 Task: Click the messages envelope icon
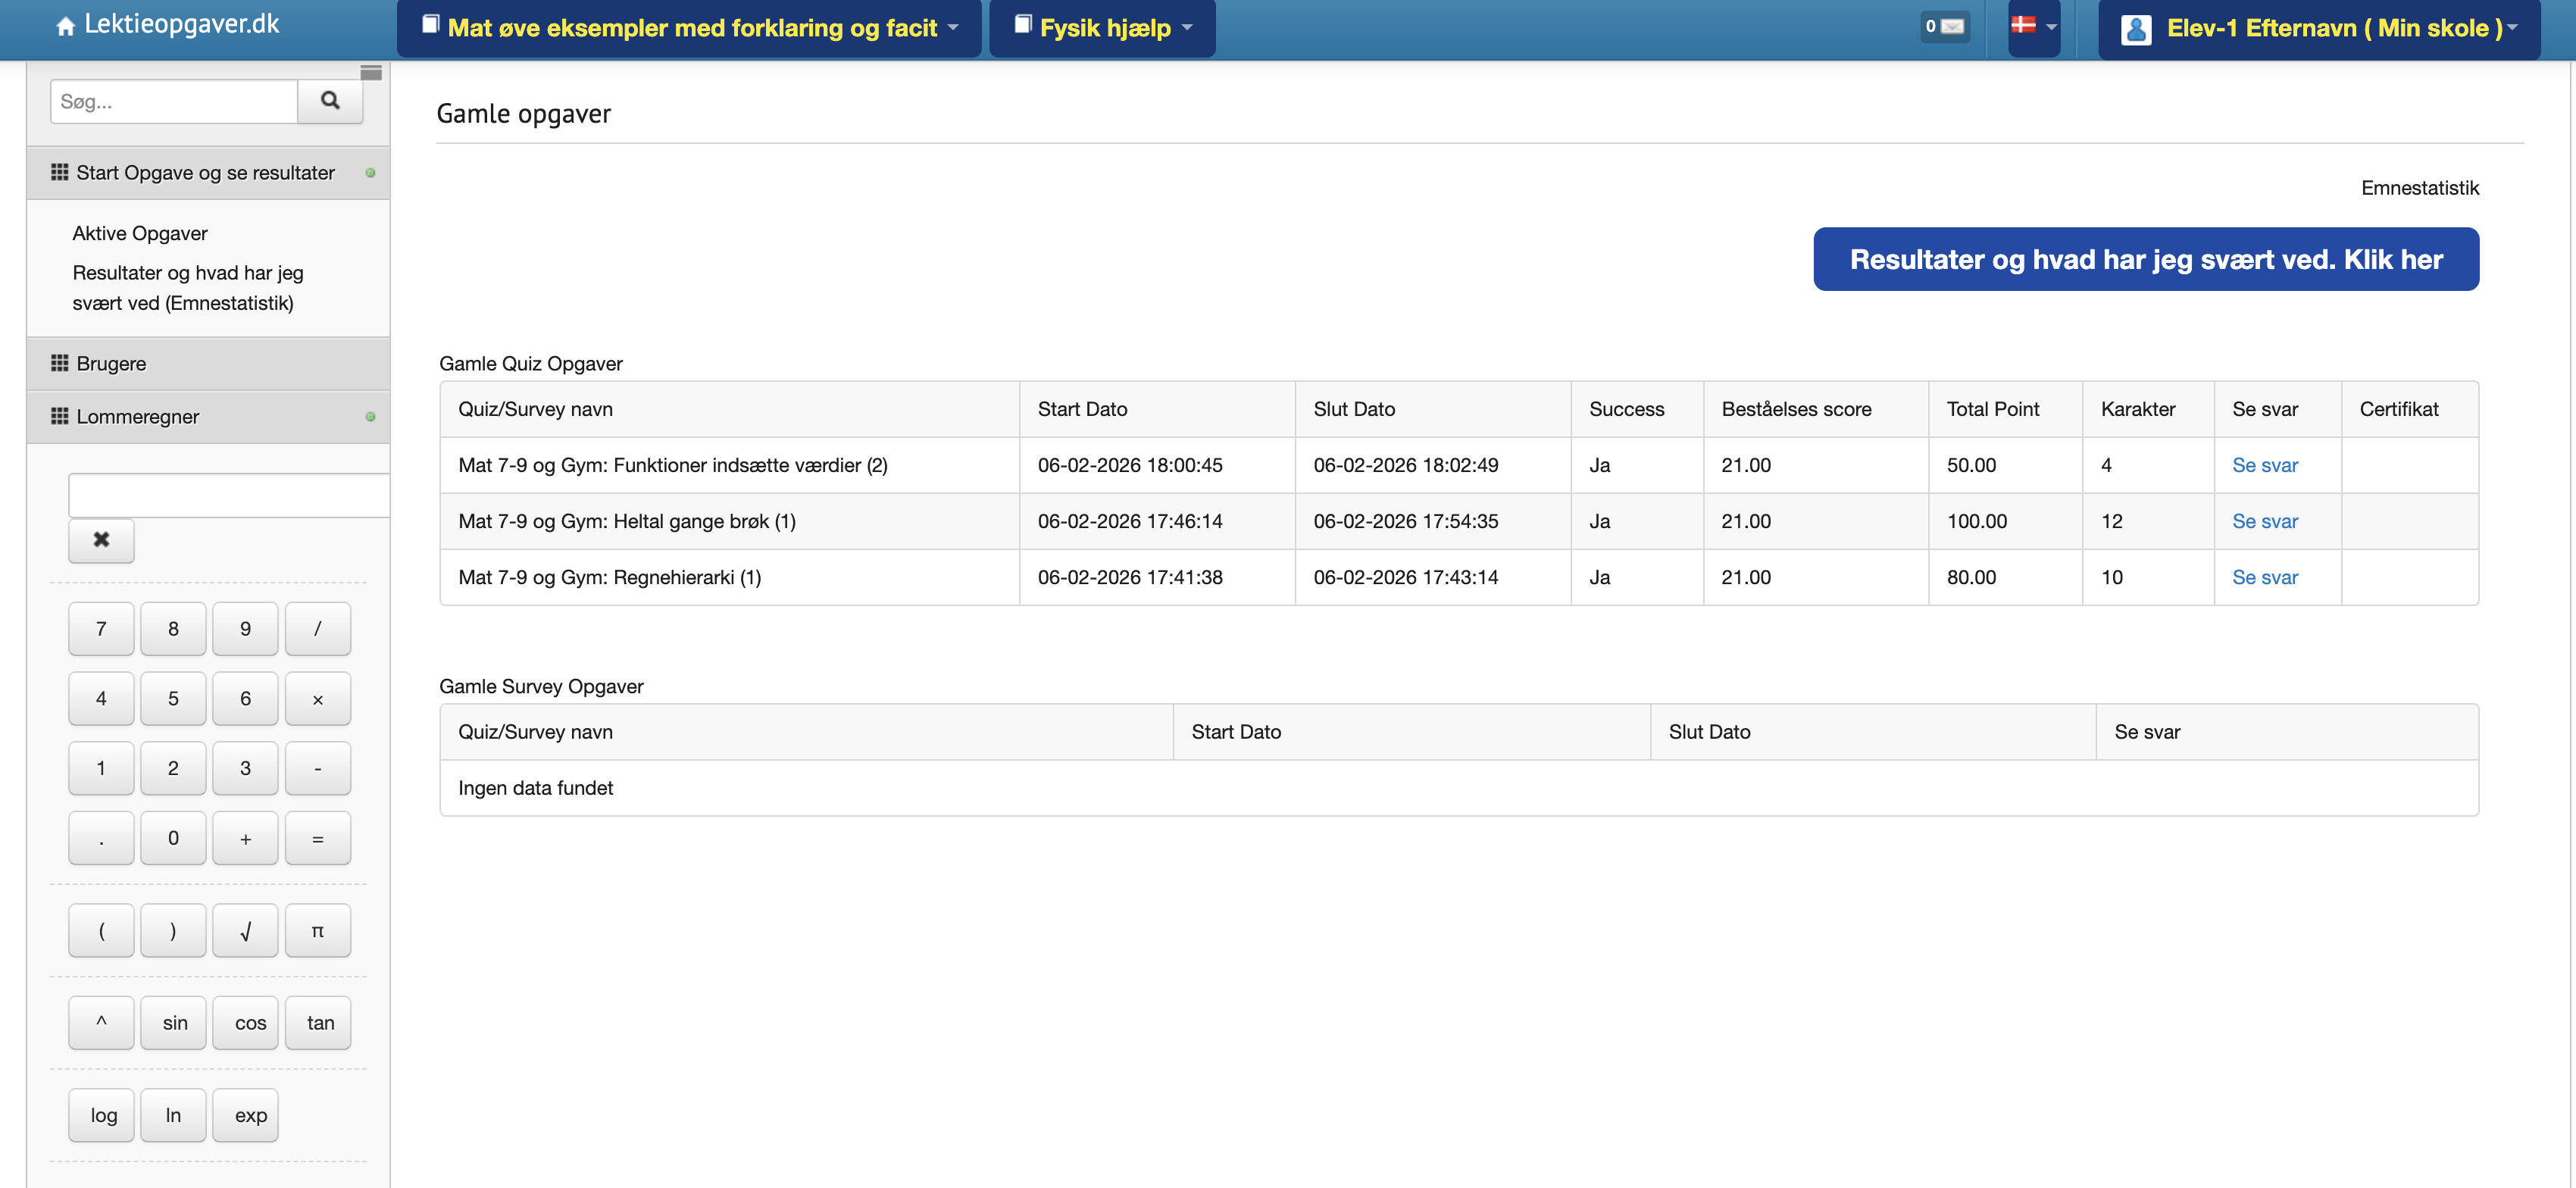[1950, 27]
